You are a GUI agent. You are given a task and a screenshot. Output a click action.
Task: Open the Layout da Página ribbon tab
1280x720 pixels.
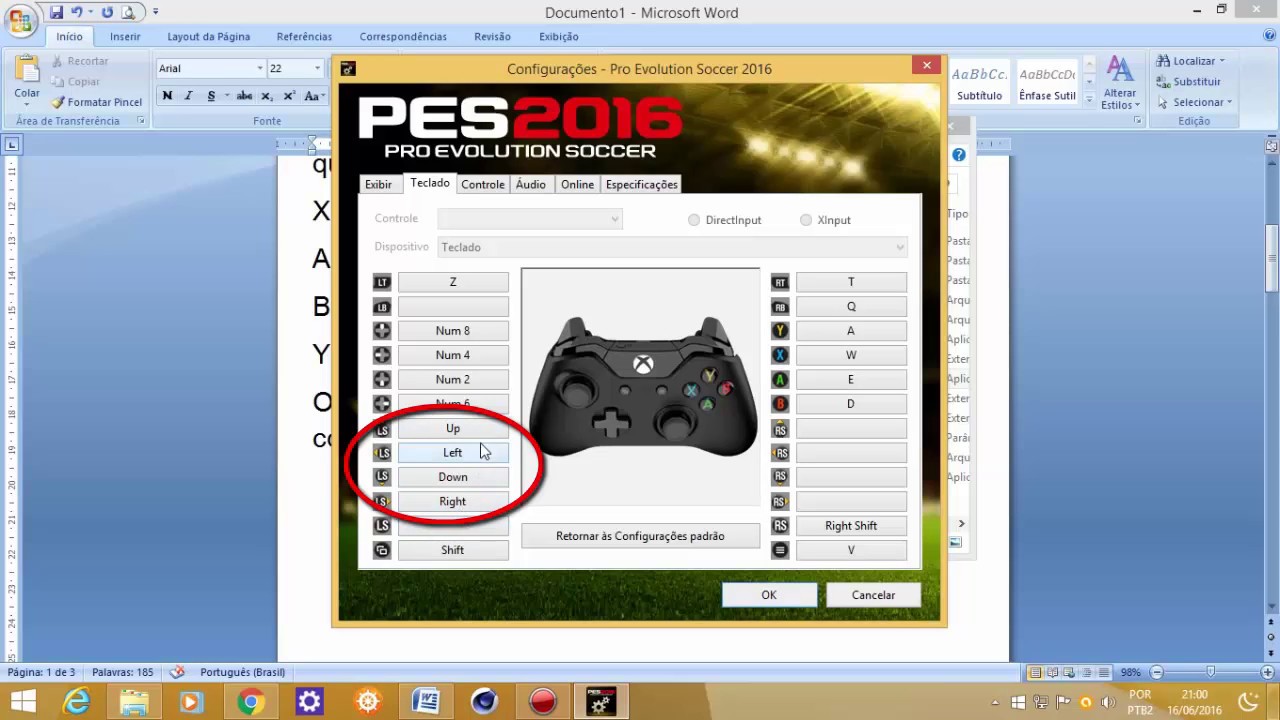208,37
